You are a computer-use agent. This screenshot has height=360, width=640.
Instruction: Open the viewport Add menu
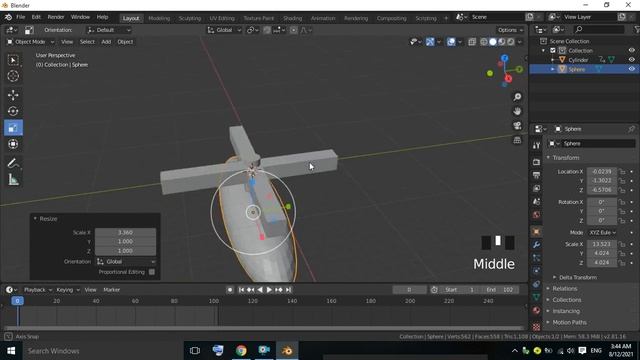click(106, 42)
